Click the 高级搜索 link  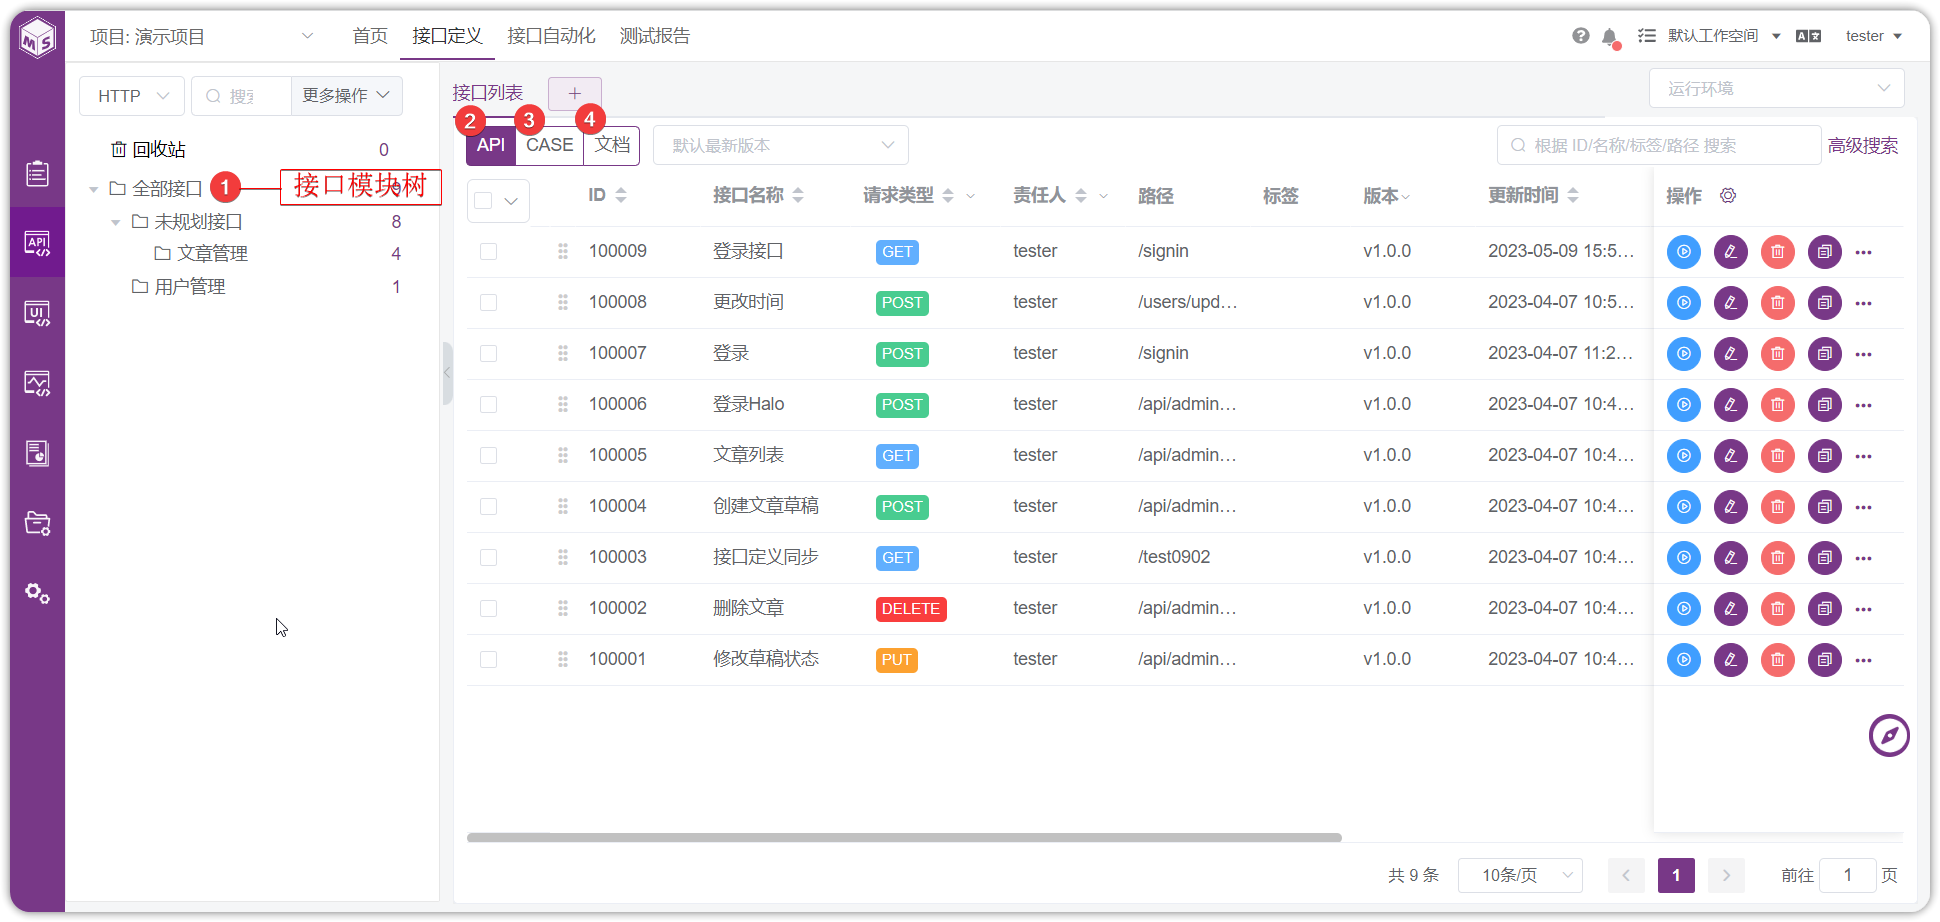1862,145
